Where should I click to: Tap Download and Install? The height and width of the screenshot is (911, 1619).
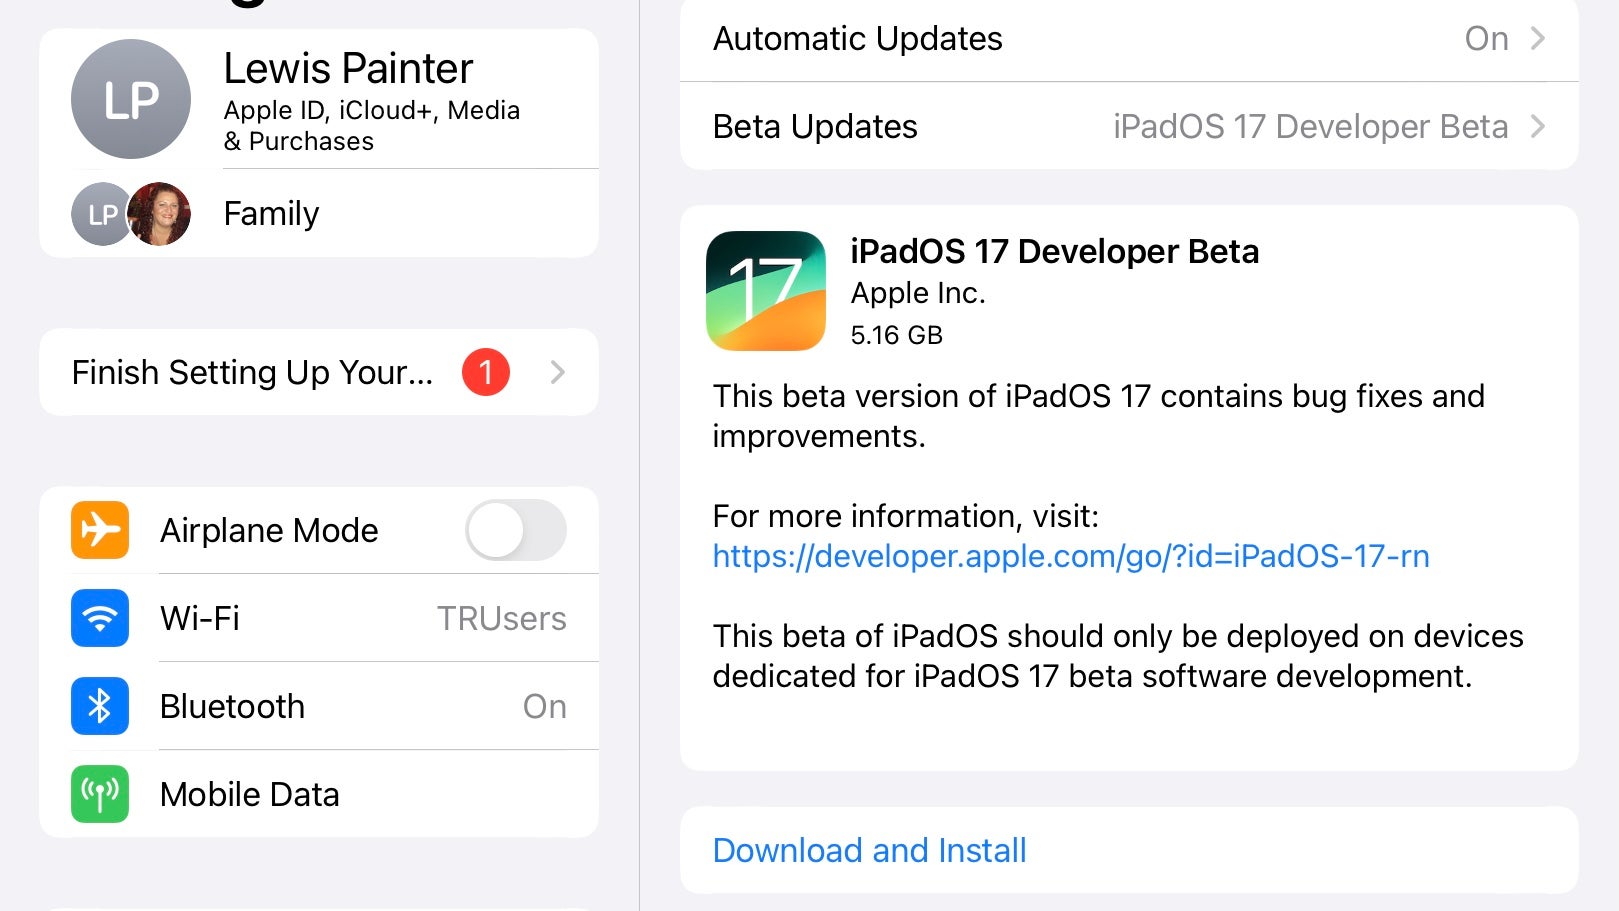[x=869, y=850]
